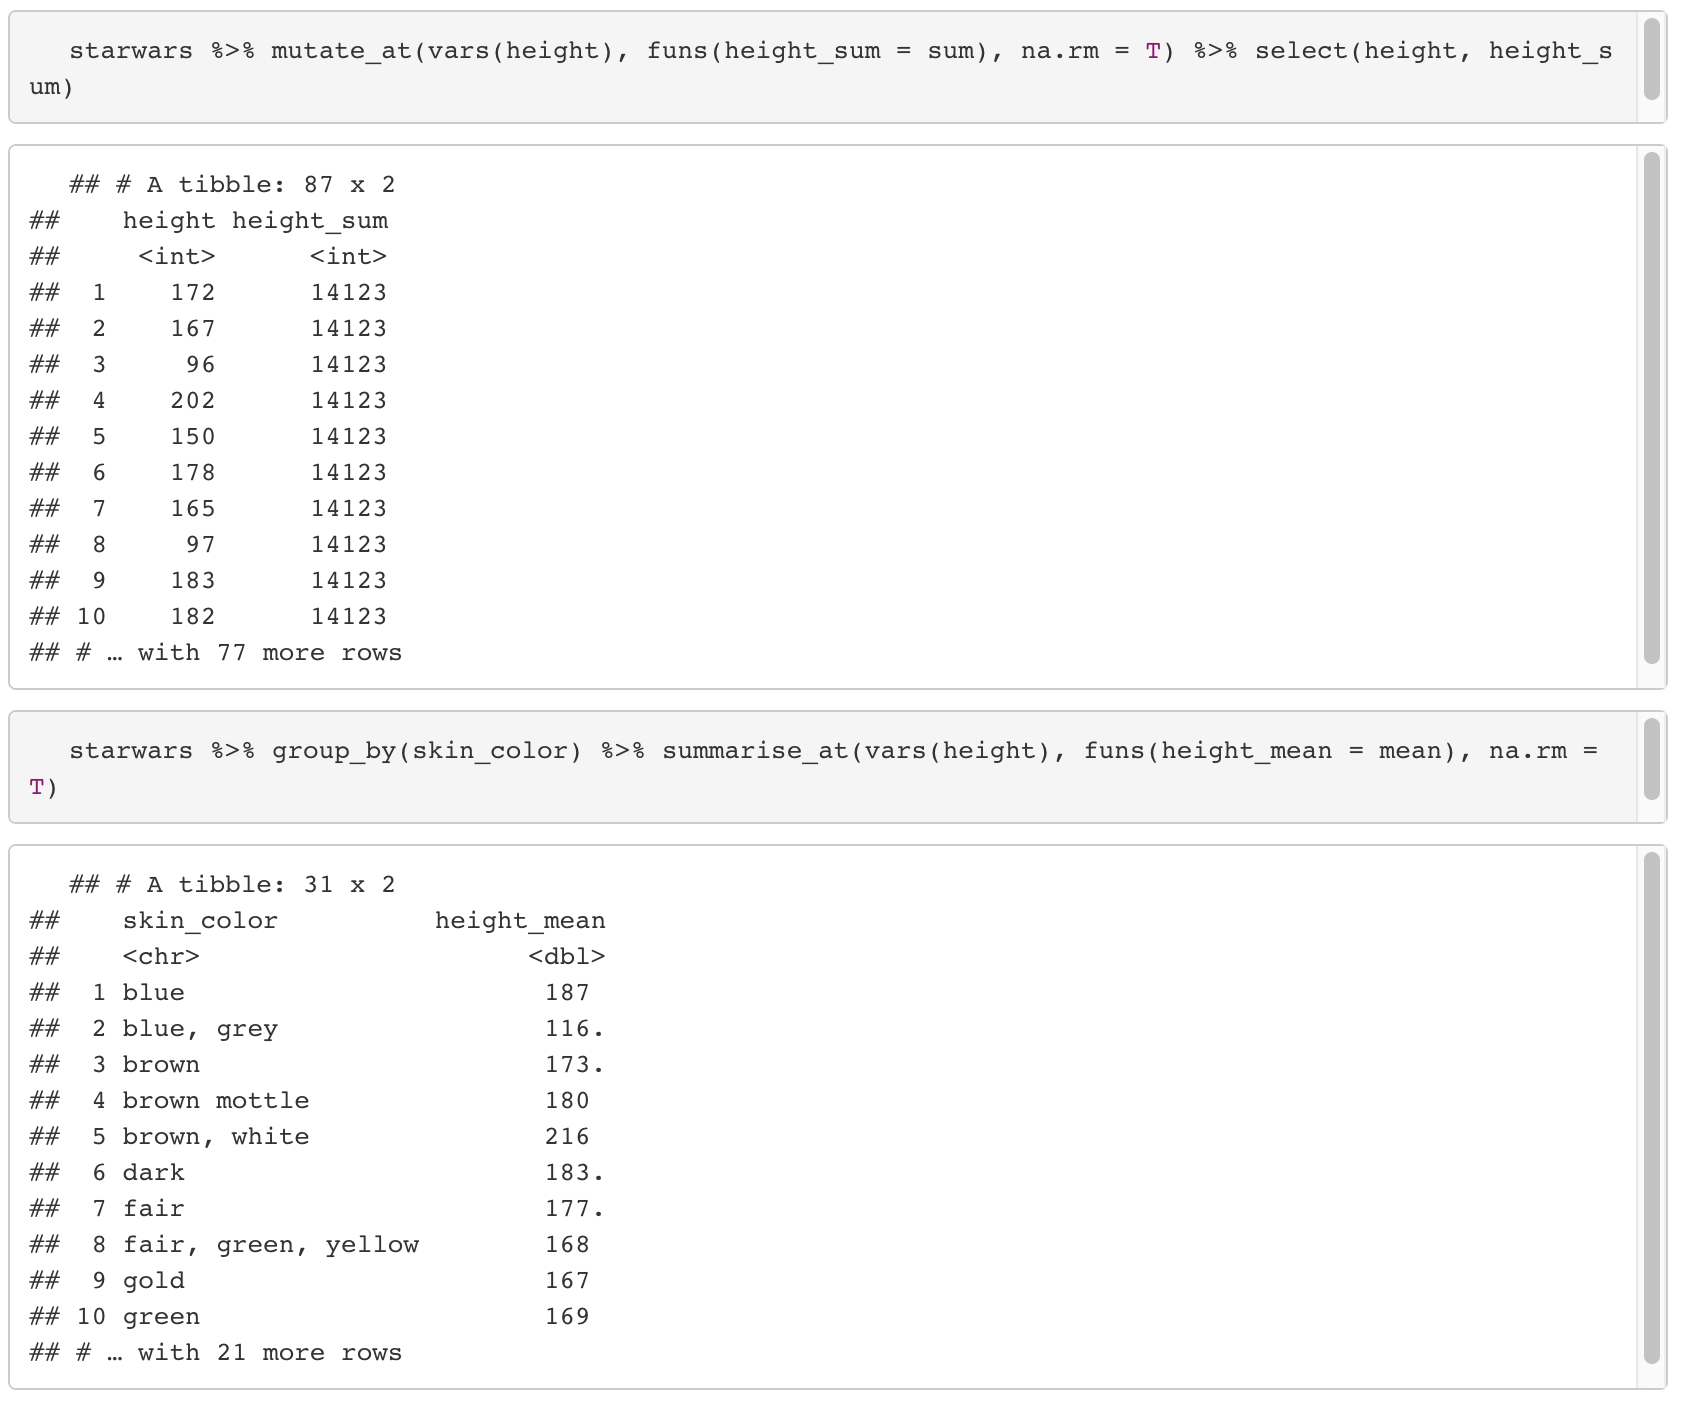Click 'brown mottle' in the skin_color column
This screenshot has width=1682, height=1408.
click(x=216, y=1101)
